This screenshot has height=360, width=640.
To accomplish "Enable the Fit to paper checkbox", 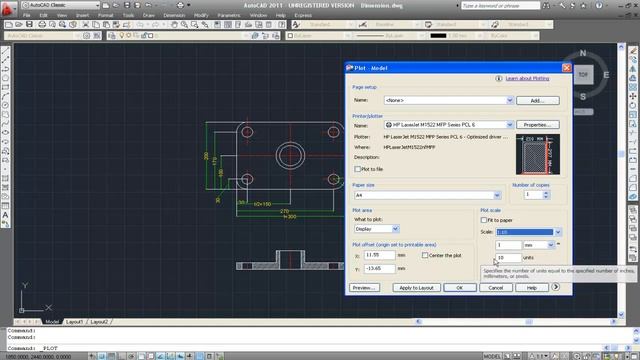I will (484, 220).
